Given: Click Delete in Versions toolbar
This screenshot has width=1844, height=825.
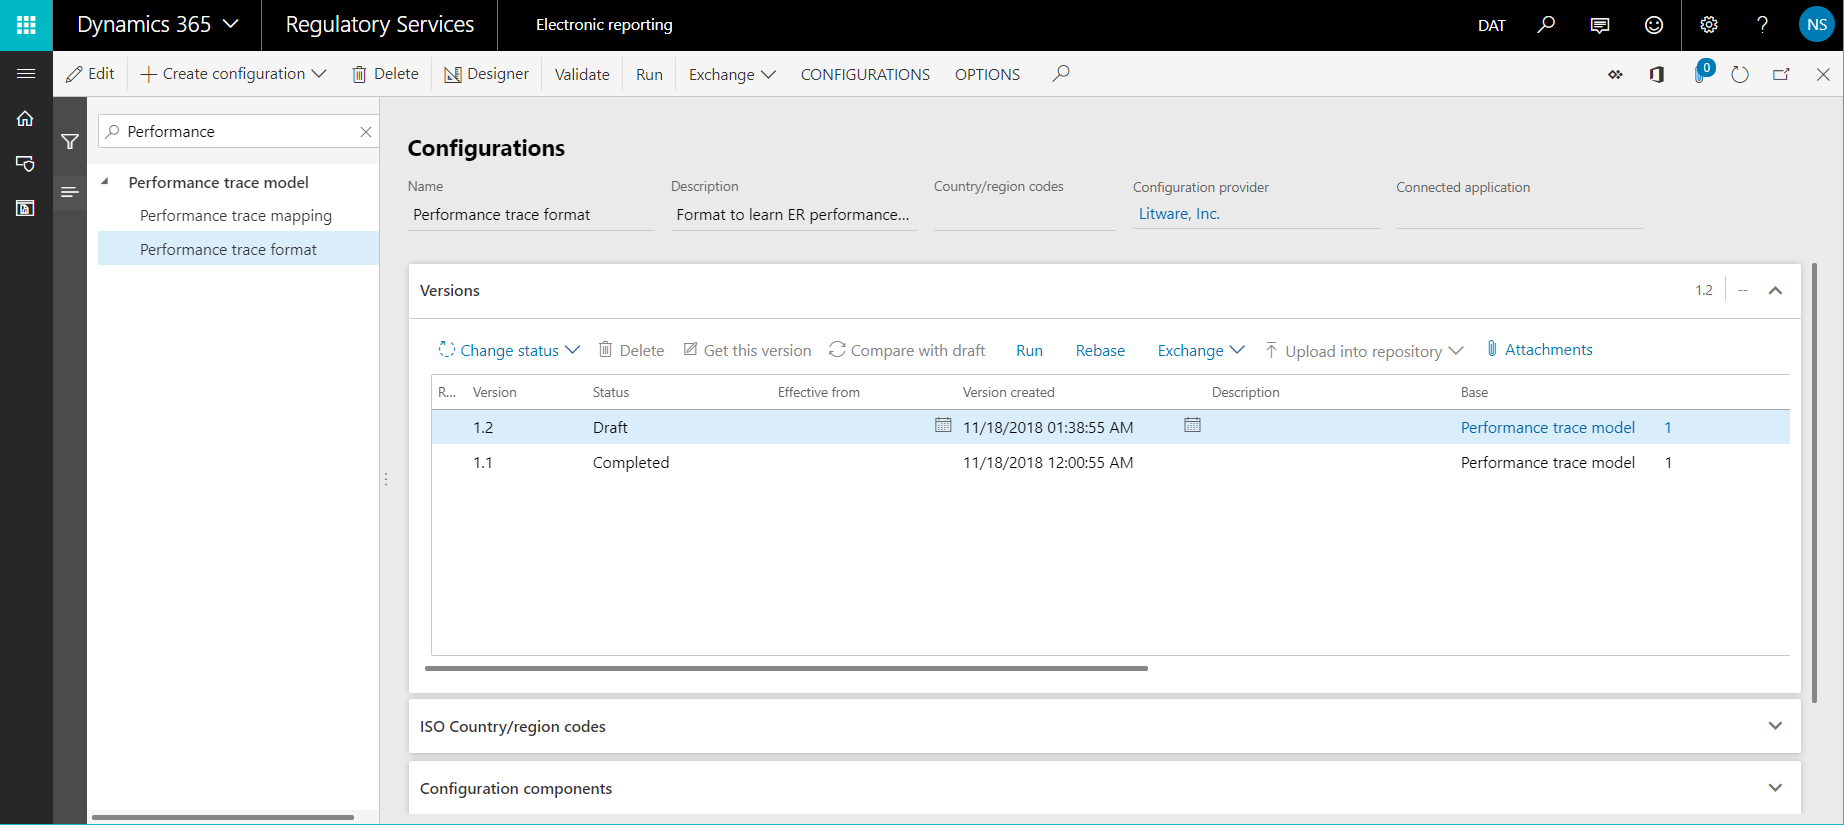Looking at the screenshot, I should 631,350.
